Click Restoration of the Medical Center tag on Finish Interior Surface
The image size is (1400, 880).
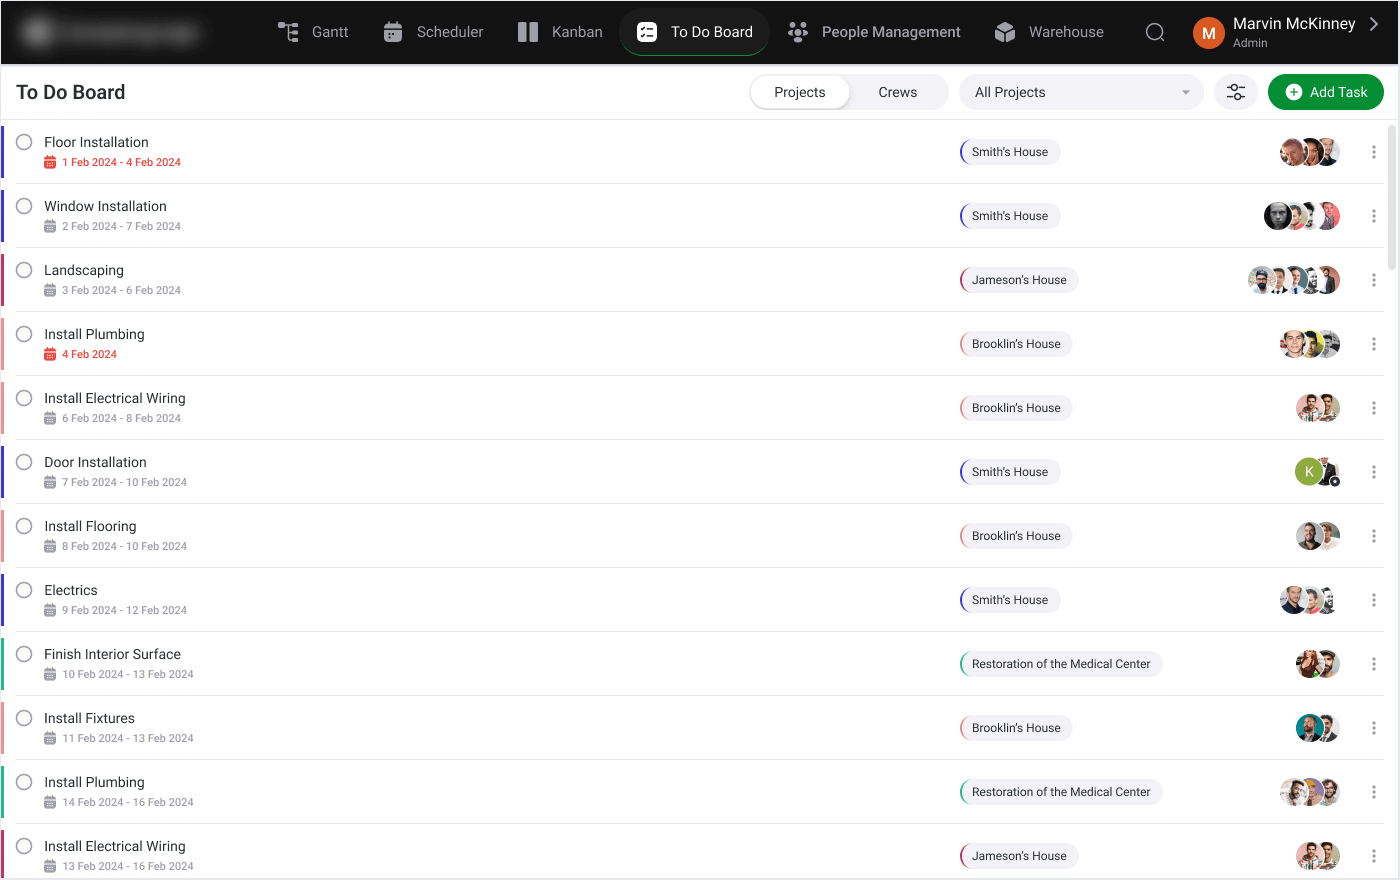(x=1060, y=664)
